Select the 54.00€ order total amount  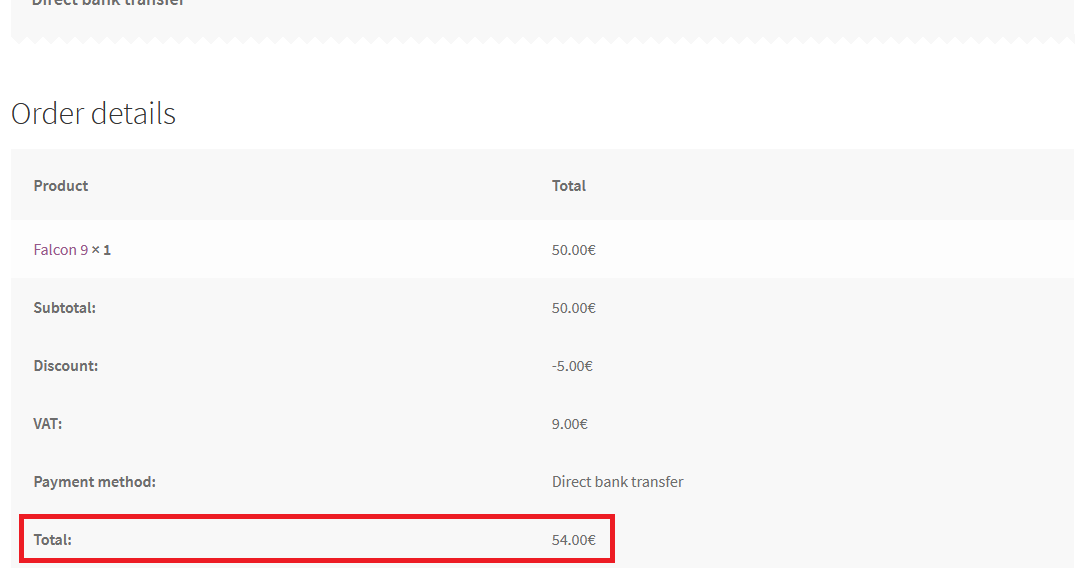573,540
